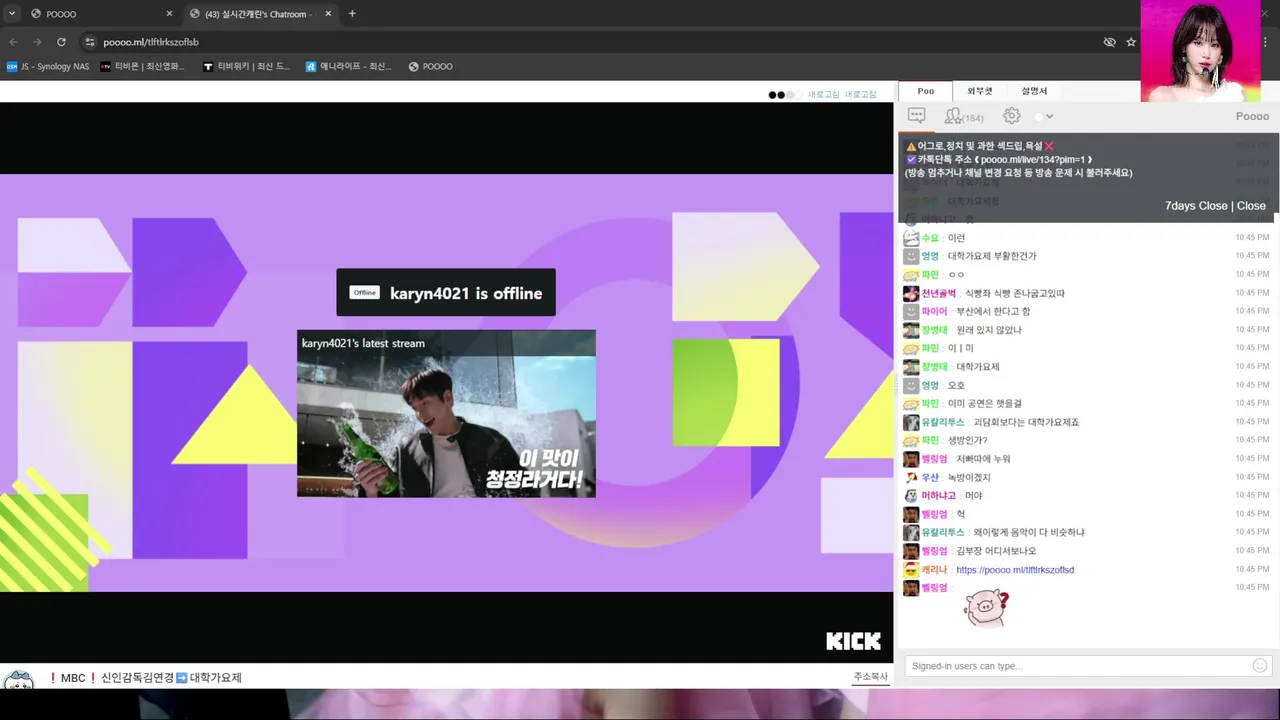Image resolution: width=1280 pixels, height=720 pixels.
Task: Click the Poooo label in chat header
Action: pos(1252,116)
